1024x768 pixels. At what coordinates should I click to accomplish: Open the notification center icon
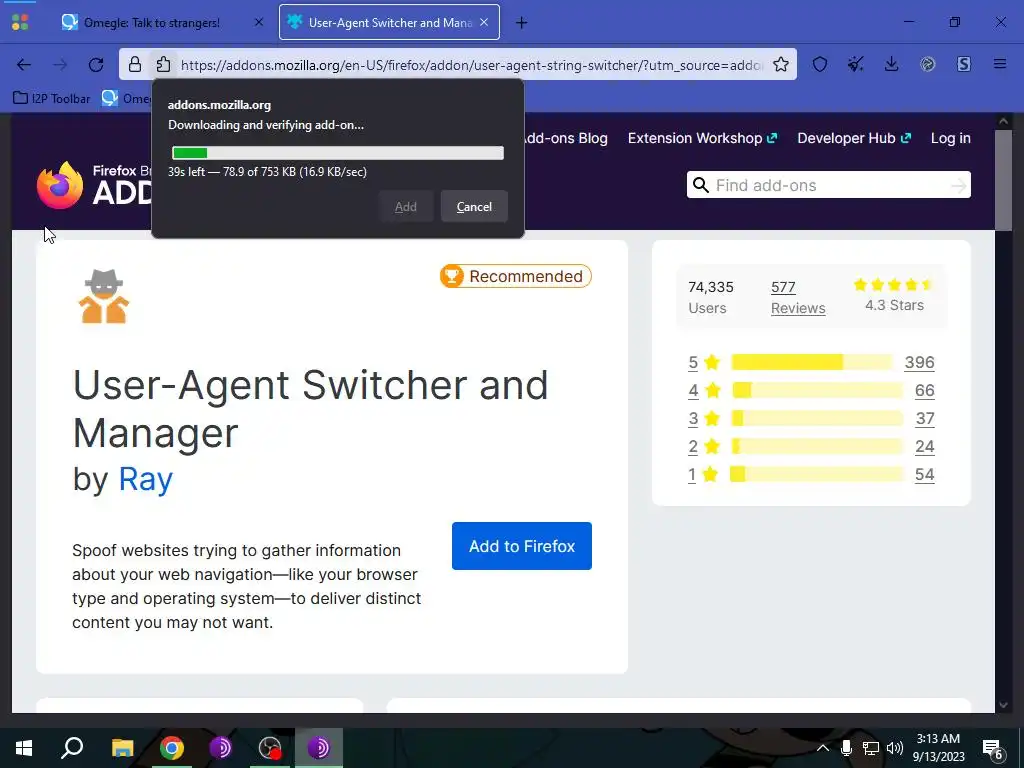click(993, 750)
